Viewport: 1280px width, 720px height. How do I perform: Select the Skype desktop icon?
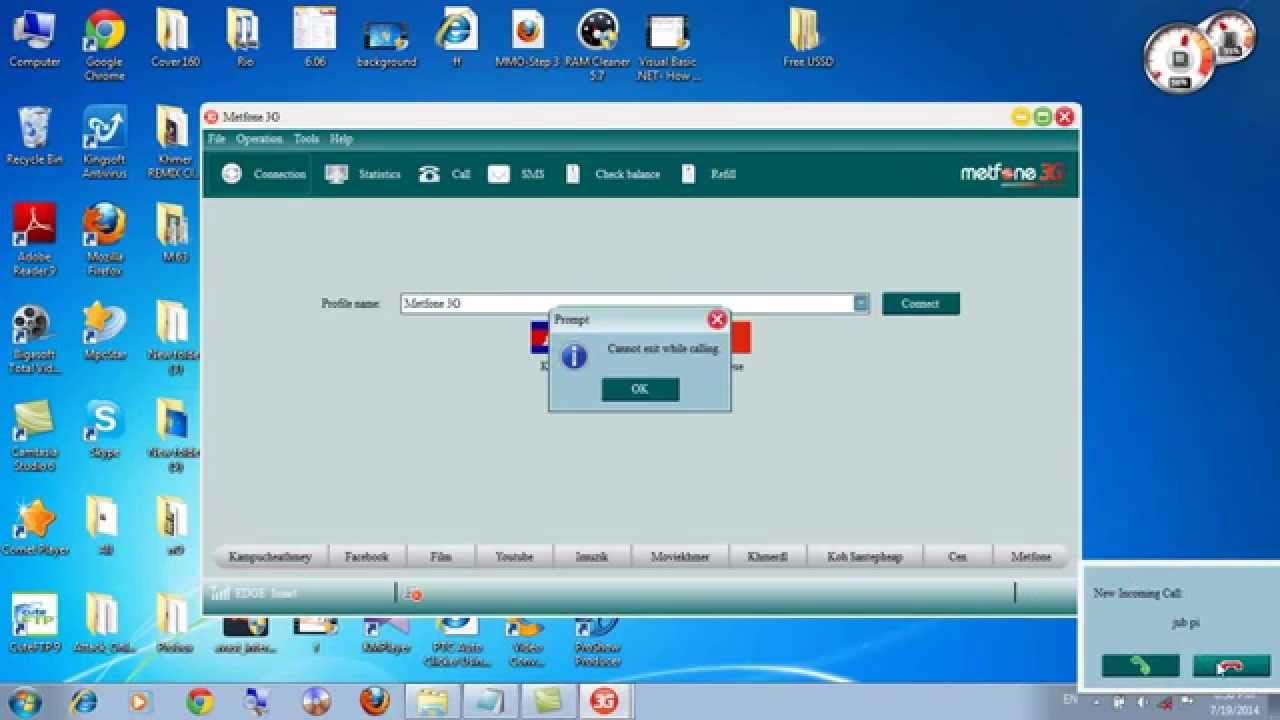pos(104,430)
